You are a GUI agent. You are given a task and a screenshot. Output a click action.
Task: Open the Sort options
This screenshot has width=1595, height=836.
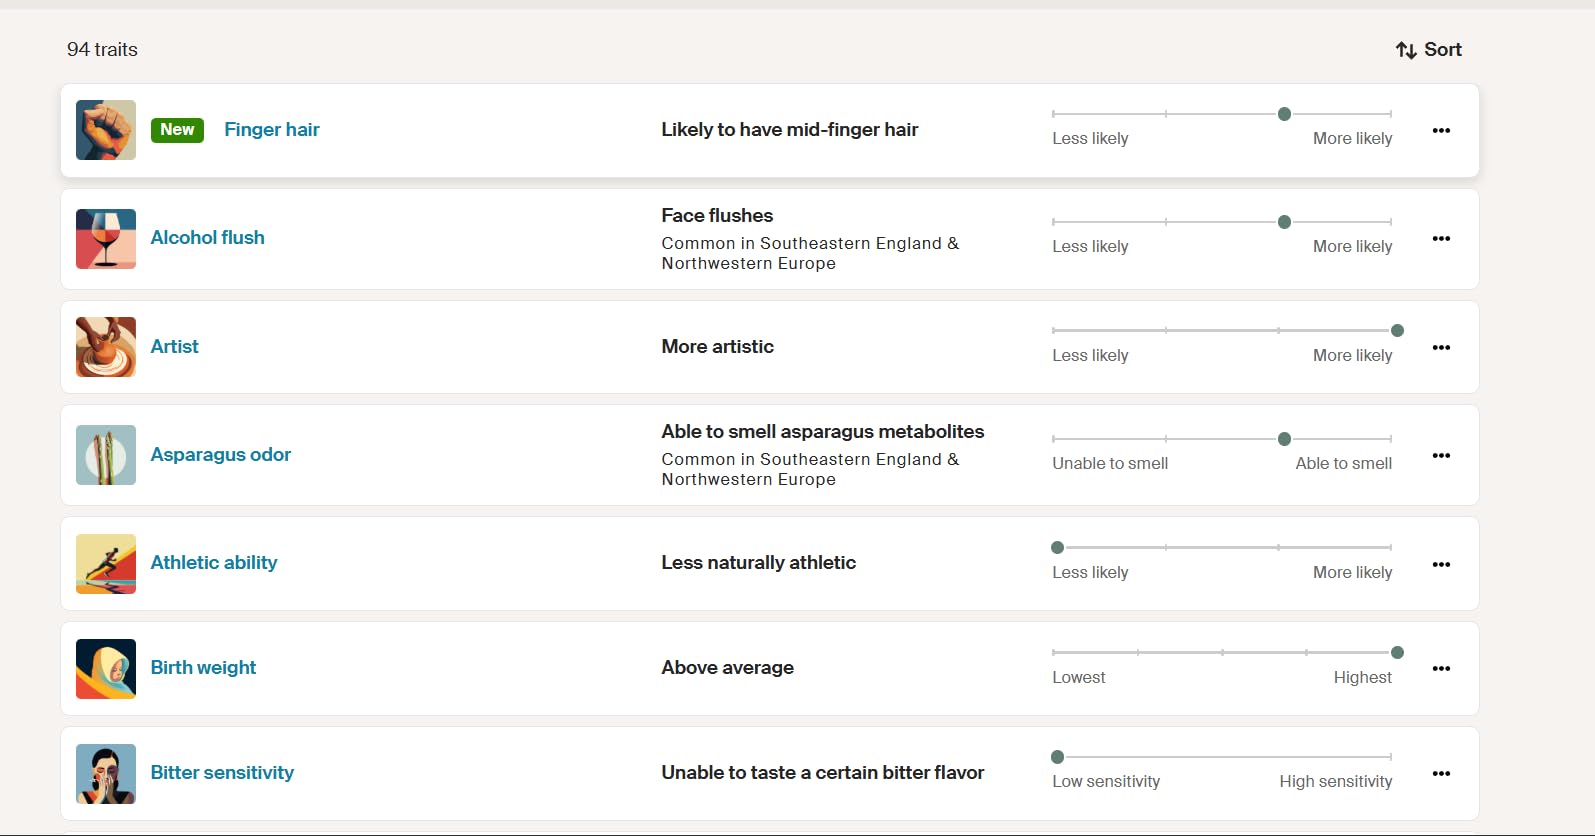point(1429,50)
